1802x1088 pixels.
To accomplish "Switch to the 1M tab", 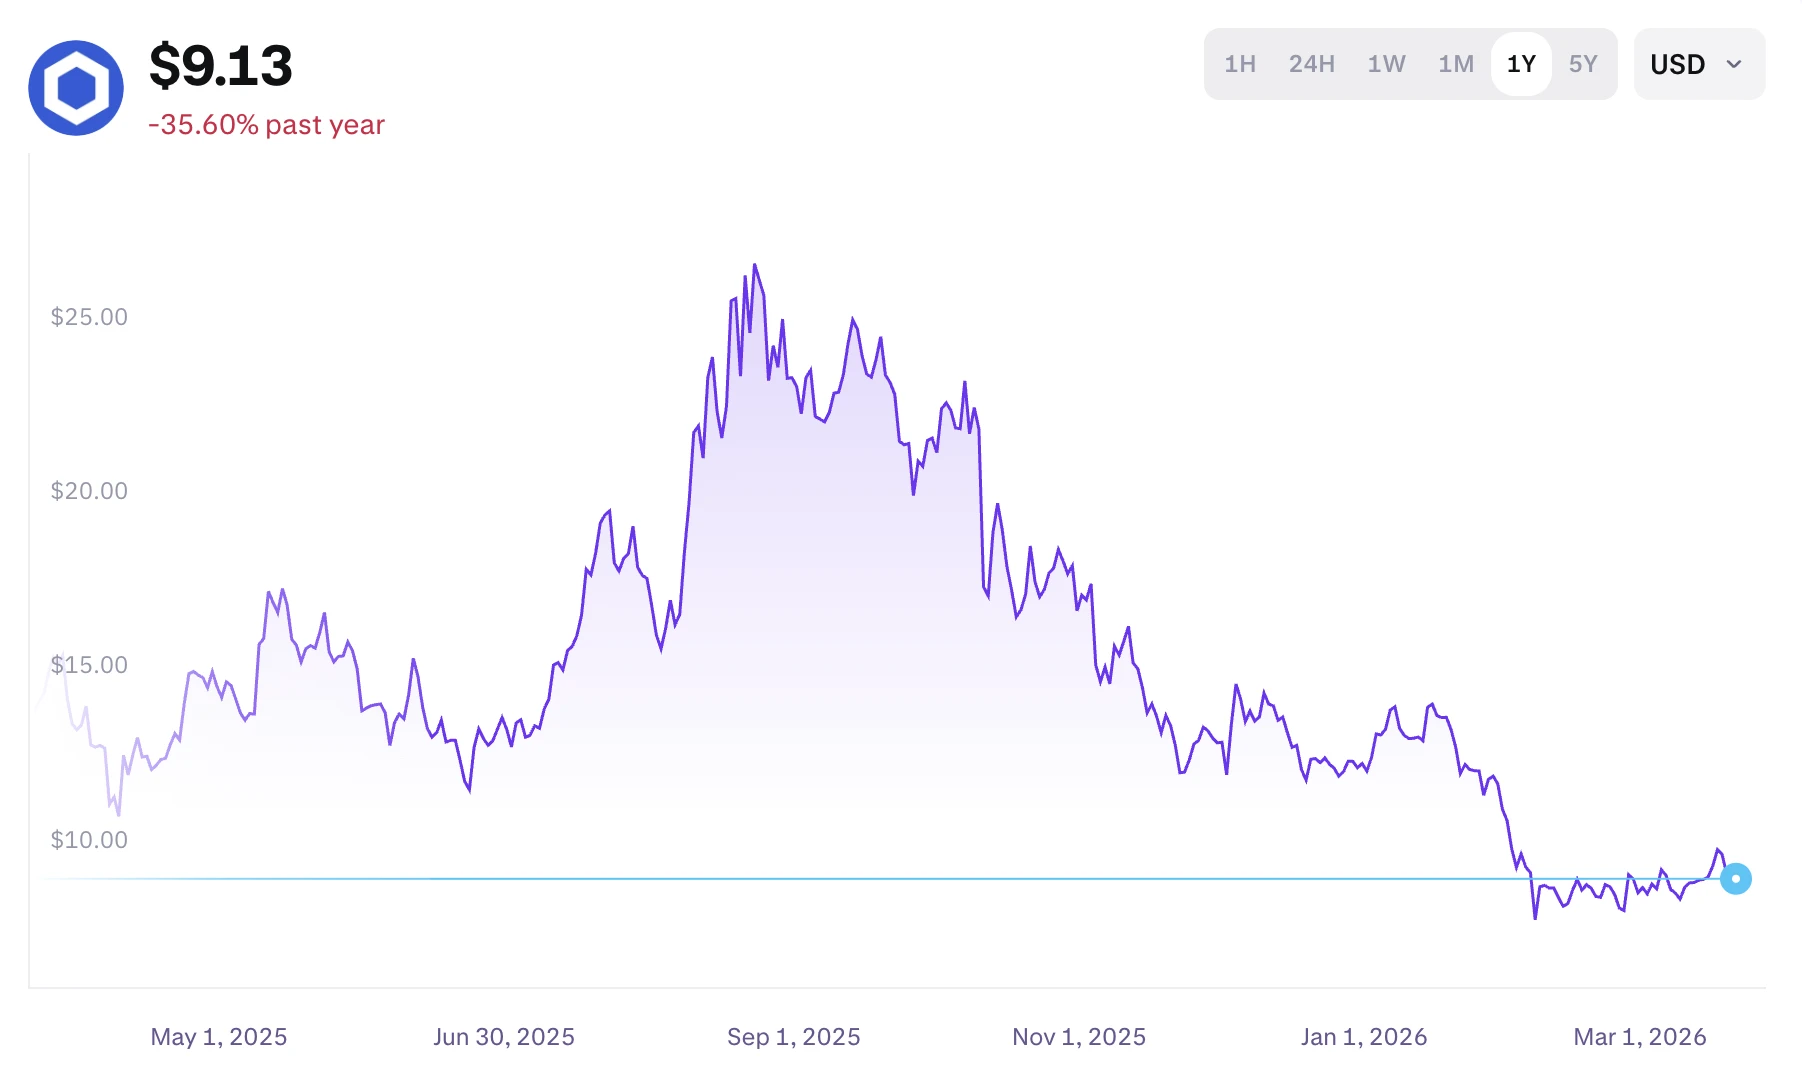I will (1455, 64).
